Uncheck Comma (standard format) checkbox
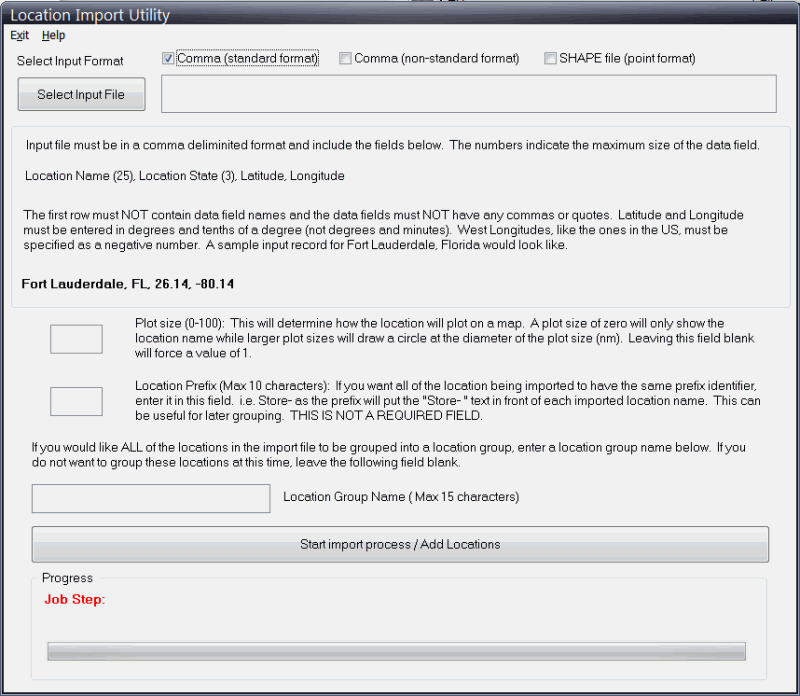This screenshot has height=696, width=800. coord(168,59)
